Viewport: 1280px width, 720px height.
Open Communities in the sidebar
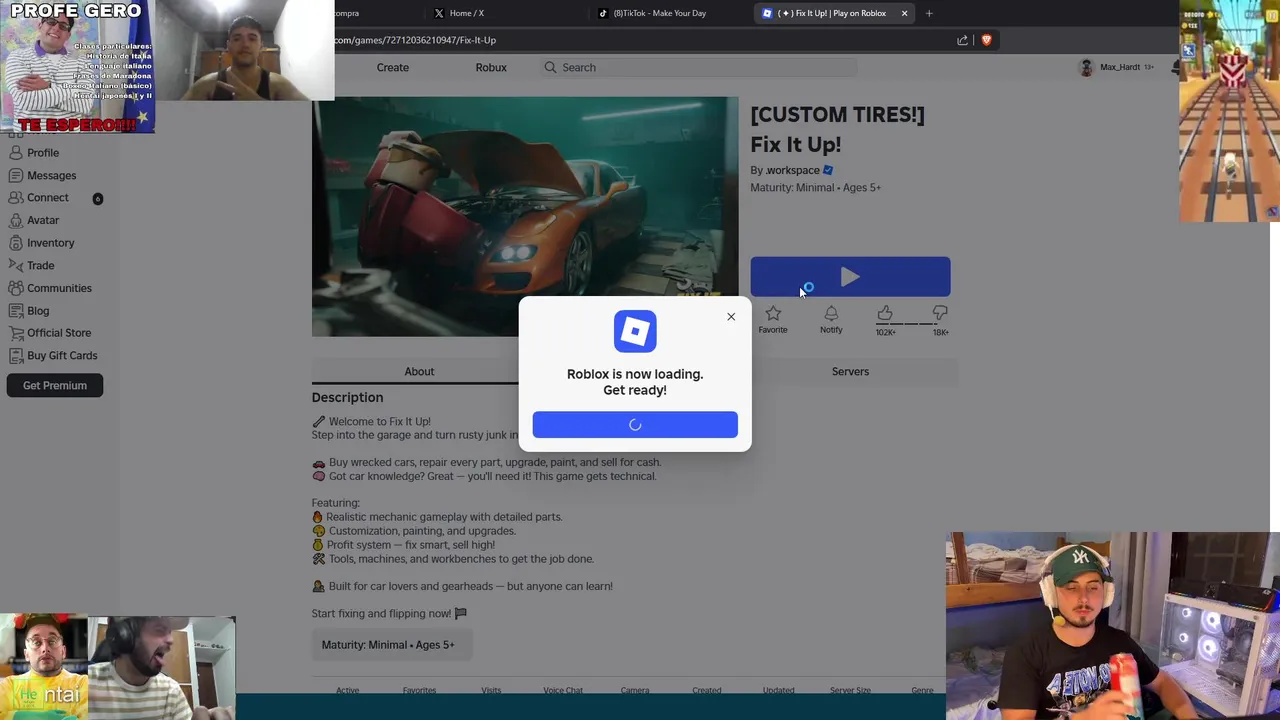59,288
